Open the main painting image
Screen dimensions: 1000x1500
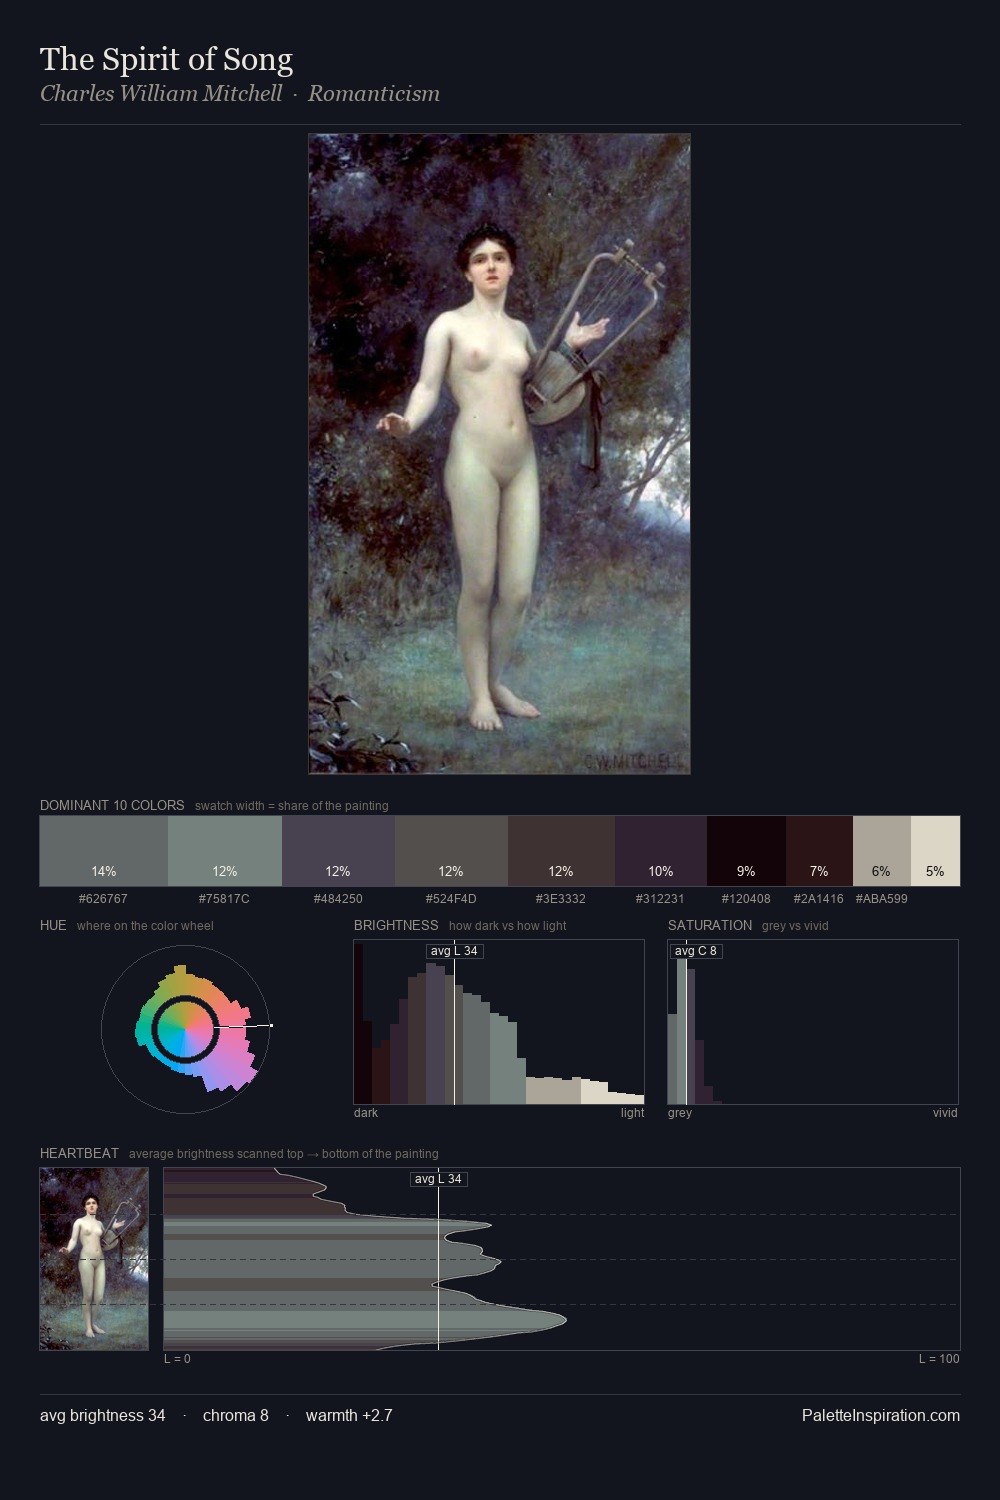point(499,454)
